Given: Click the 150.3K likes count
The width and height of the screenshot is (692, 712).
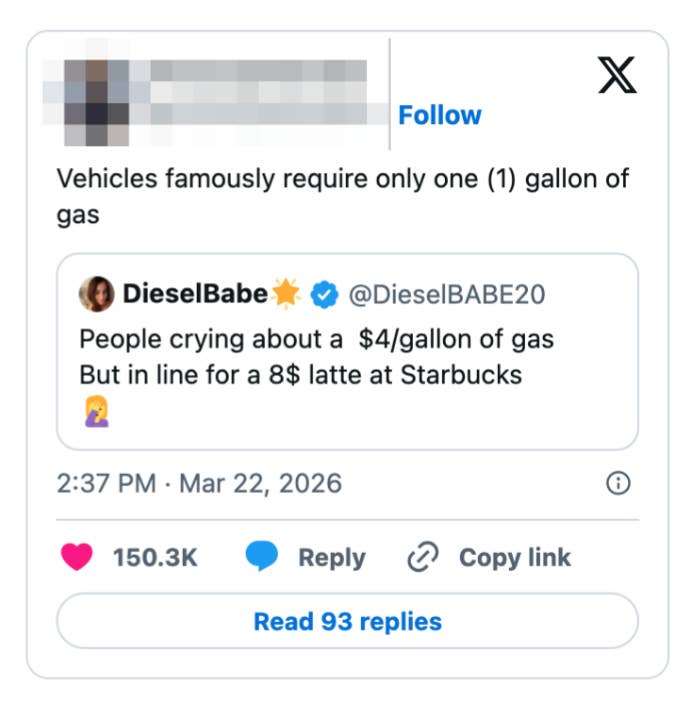Looking at the screenshot, I should click(x=155, y=558).
